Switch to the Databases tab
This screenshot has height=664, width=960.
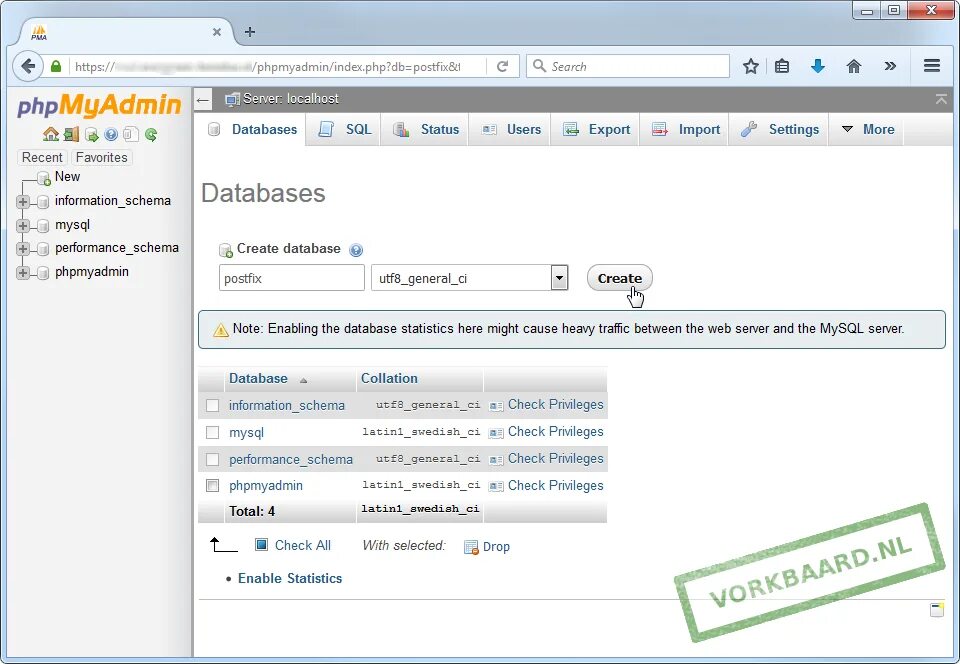click(x=252, y=129)
